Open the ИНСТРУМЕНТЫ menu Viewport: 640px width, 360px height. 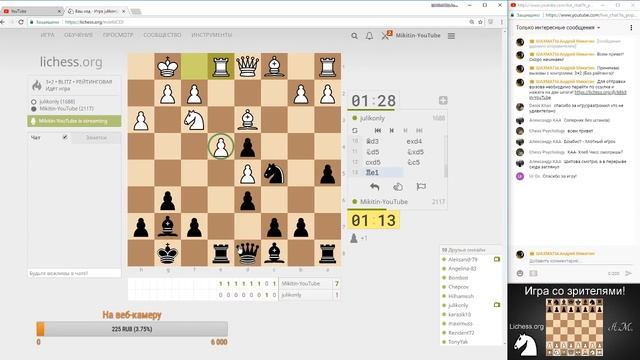[x=211, y=35]
